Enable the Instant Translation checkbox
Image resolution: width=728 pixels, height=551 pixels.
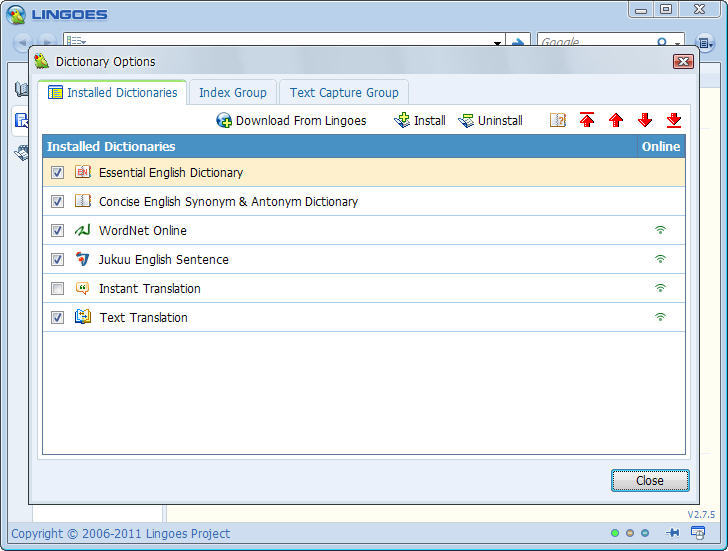(57, 288)
